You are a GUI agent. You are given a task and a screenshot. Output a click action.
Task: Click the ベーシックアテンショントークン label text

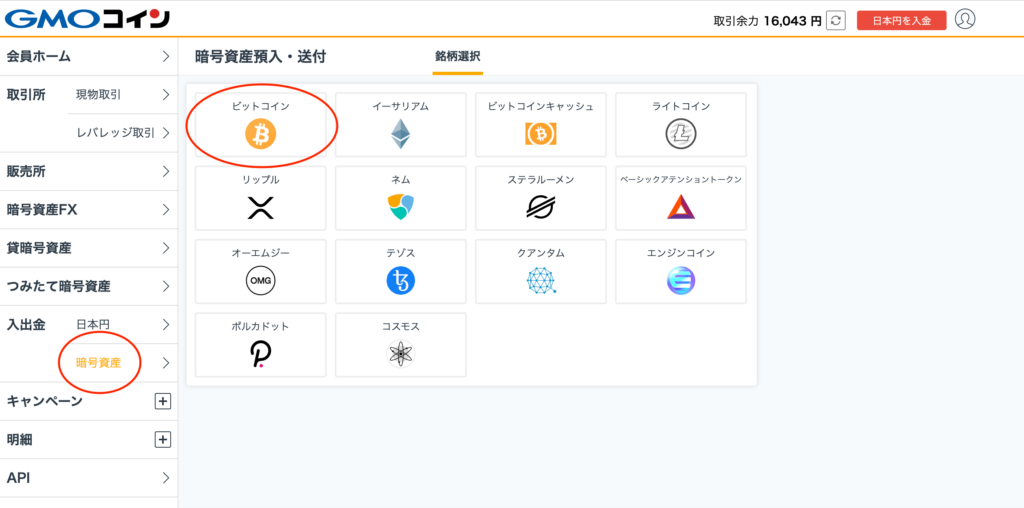680,180
